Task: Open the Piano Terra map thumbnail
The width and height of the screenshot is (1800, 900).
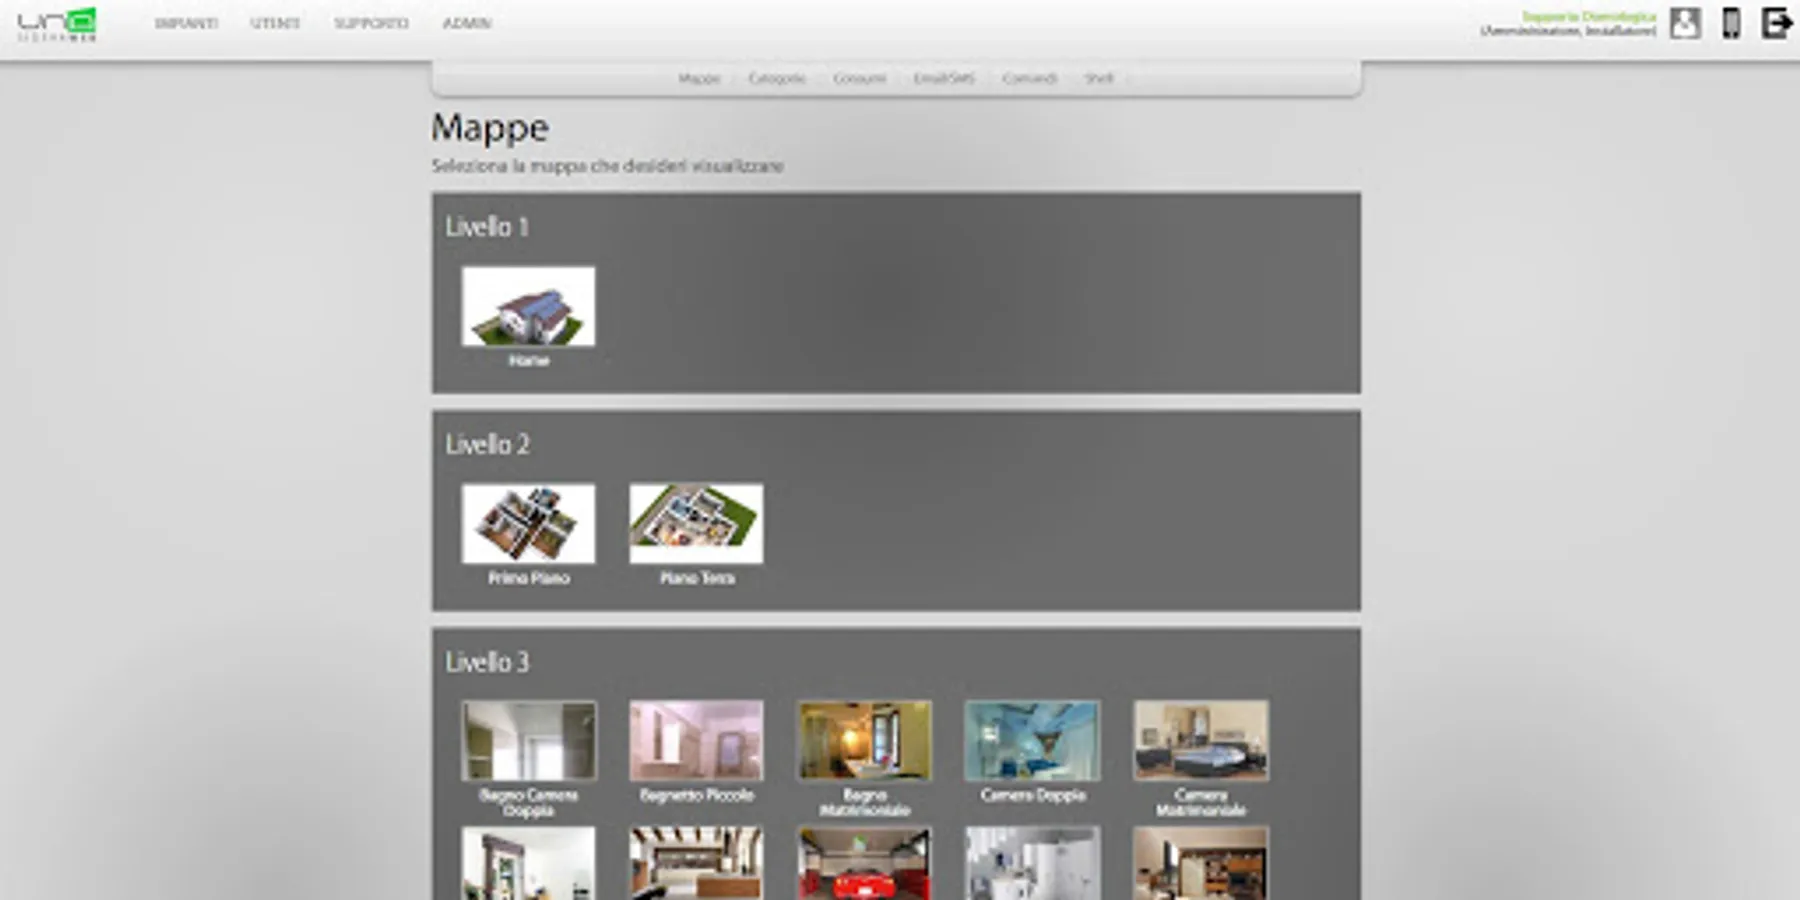Action: pos(696,523)
